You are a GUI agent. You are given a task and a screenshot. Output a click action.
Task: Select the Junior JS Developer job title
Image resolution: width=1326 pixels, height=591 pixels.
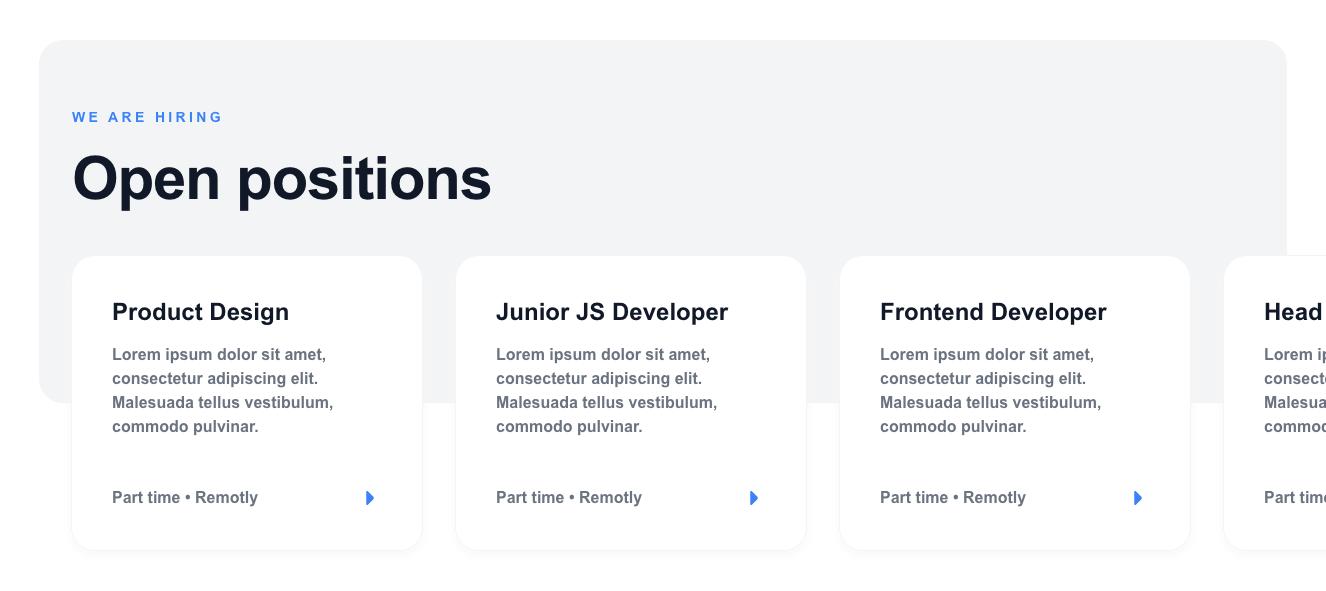coord(612,312)
